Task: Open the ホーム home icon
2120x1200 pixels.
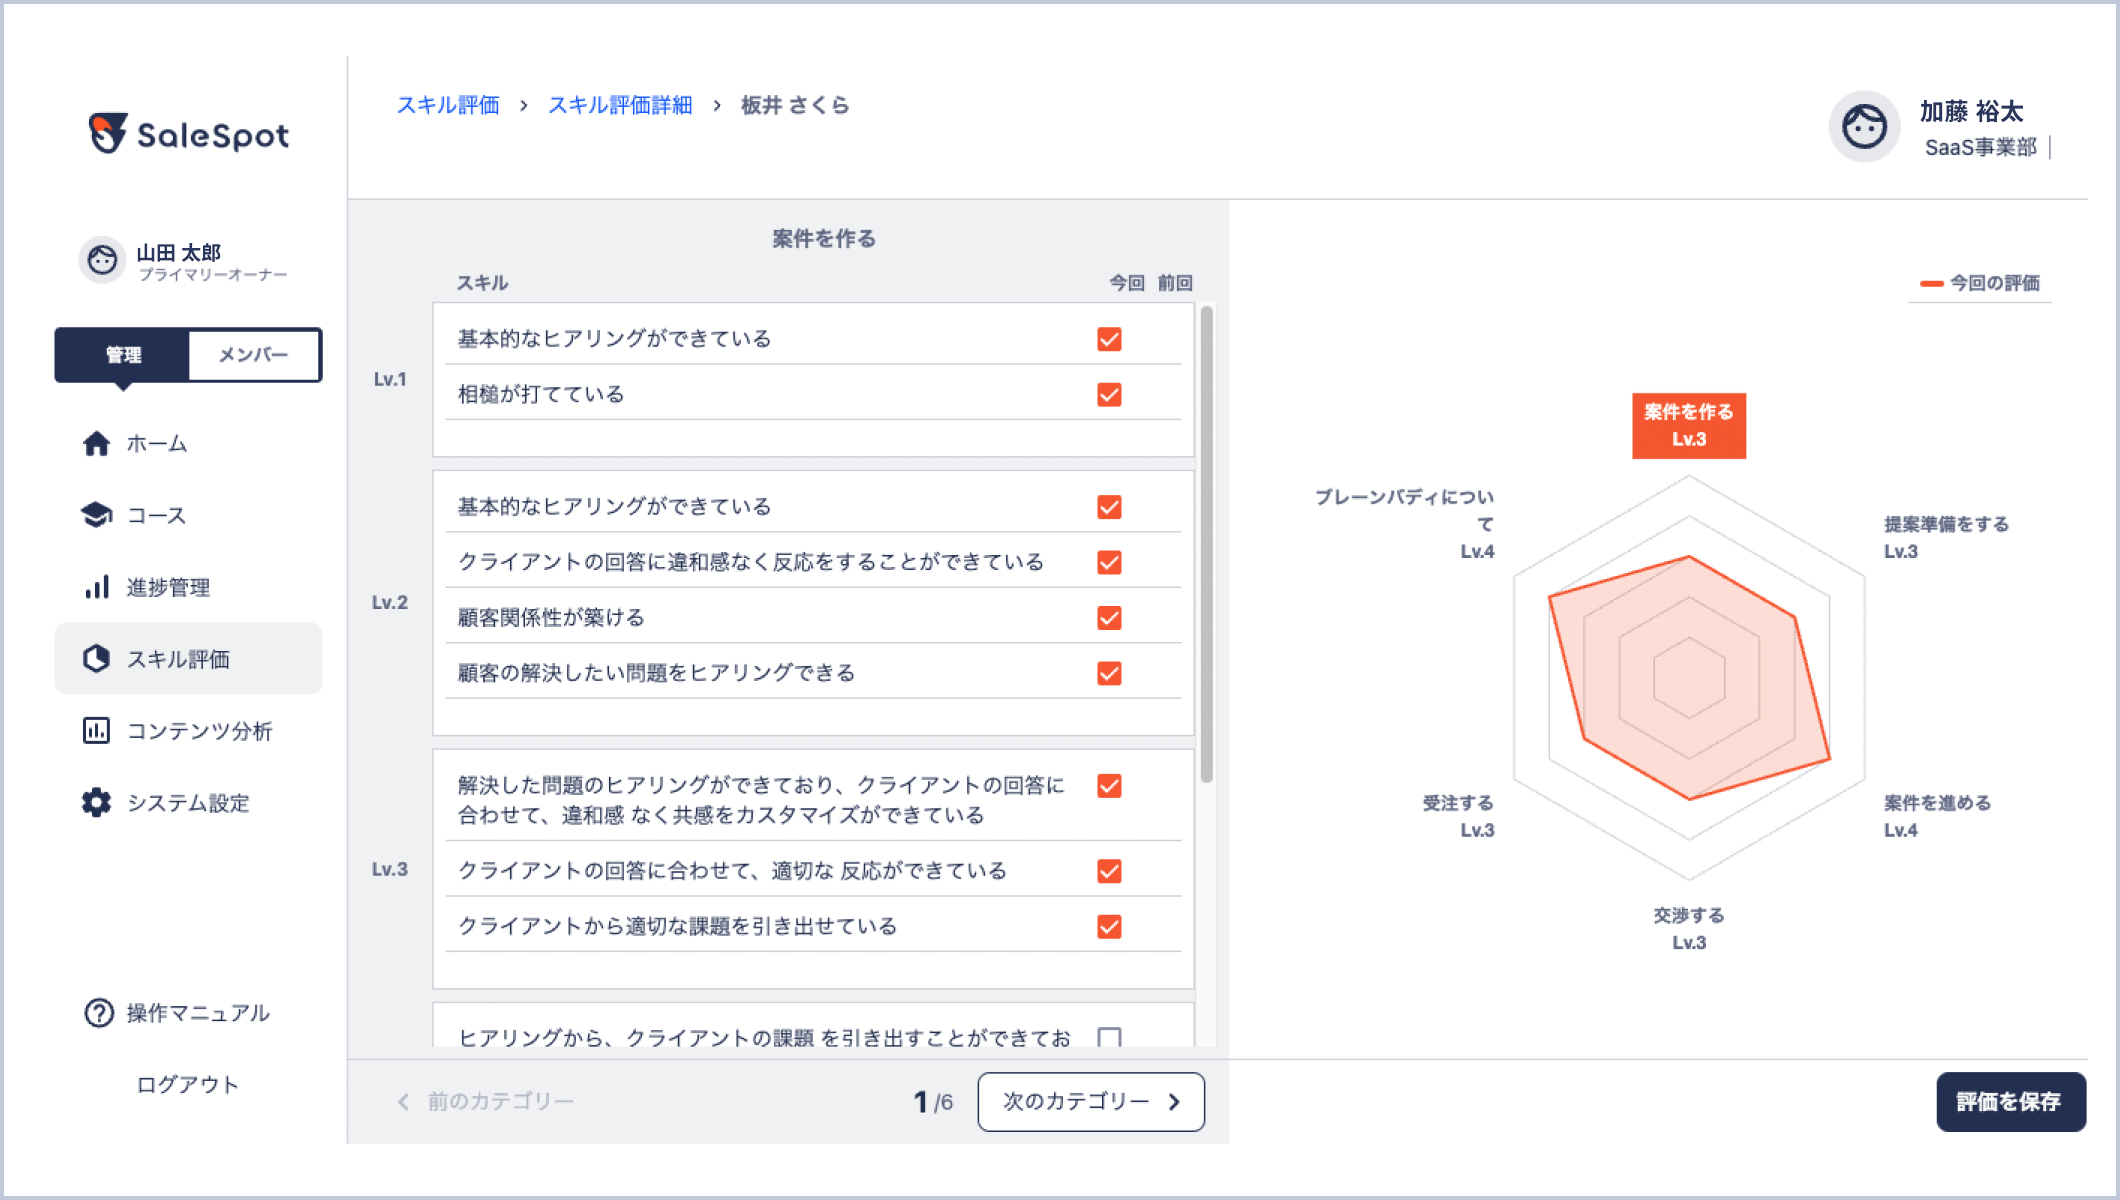Action: [x=96, y=443]
